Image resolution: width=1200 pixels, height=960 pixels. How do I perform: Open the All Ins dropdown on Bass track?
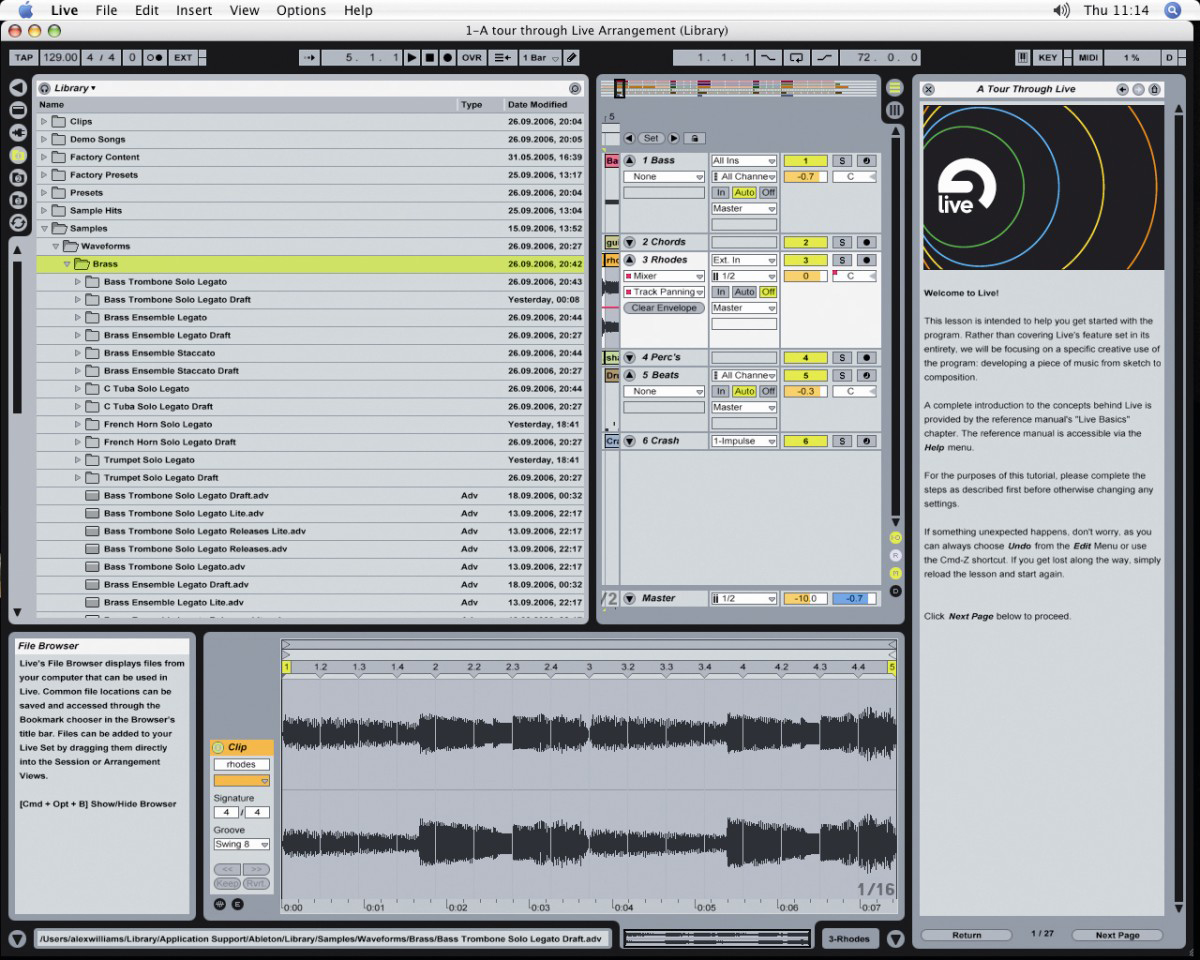click(744, 160)
